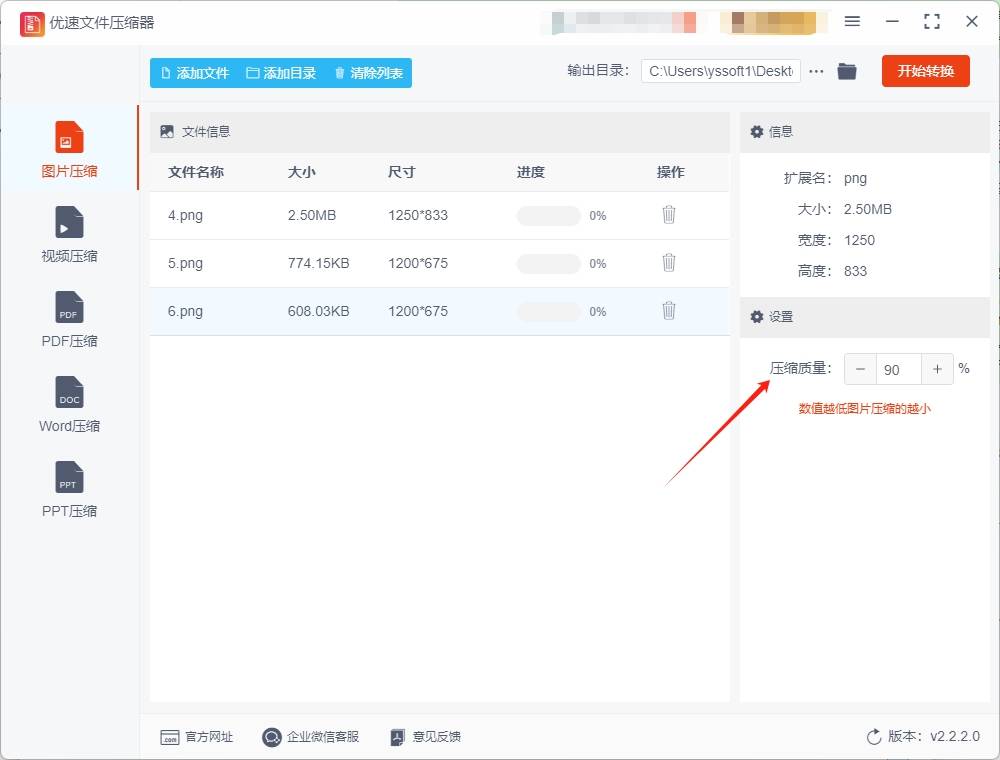Open the PDF压缩 section from the sidebar
Viewport: 1000px width, 760px height.
68,320
